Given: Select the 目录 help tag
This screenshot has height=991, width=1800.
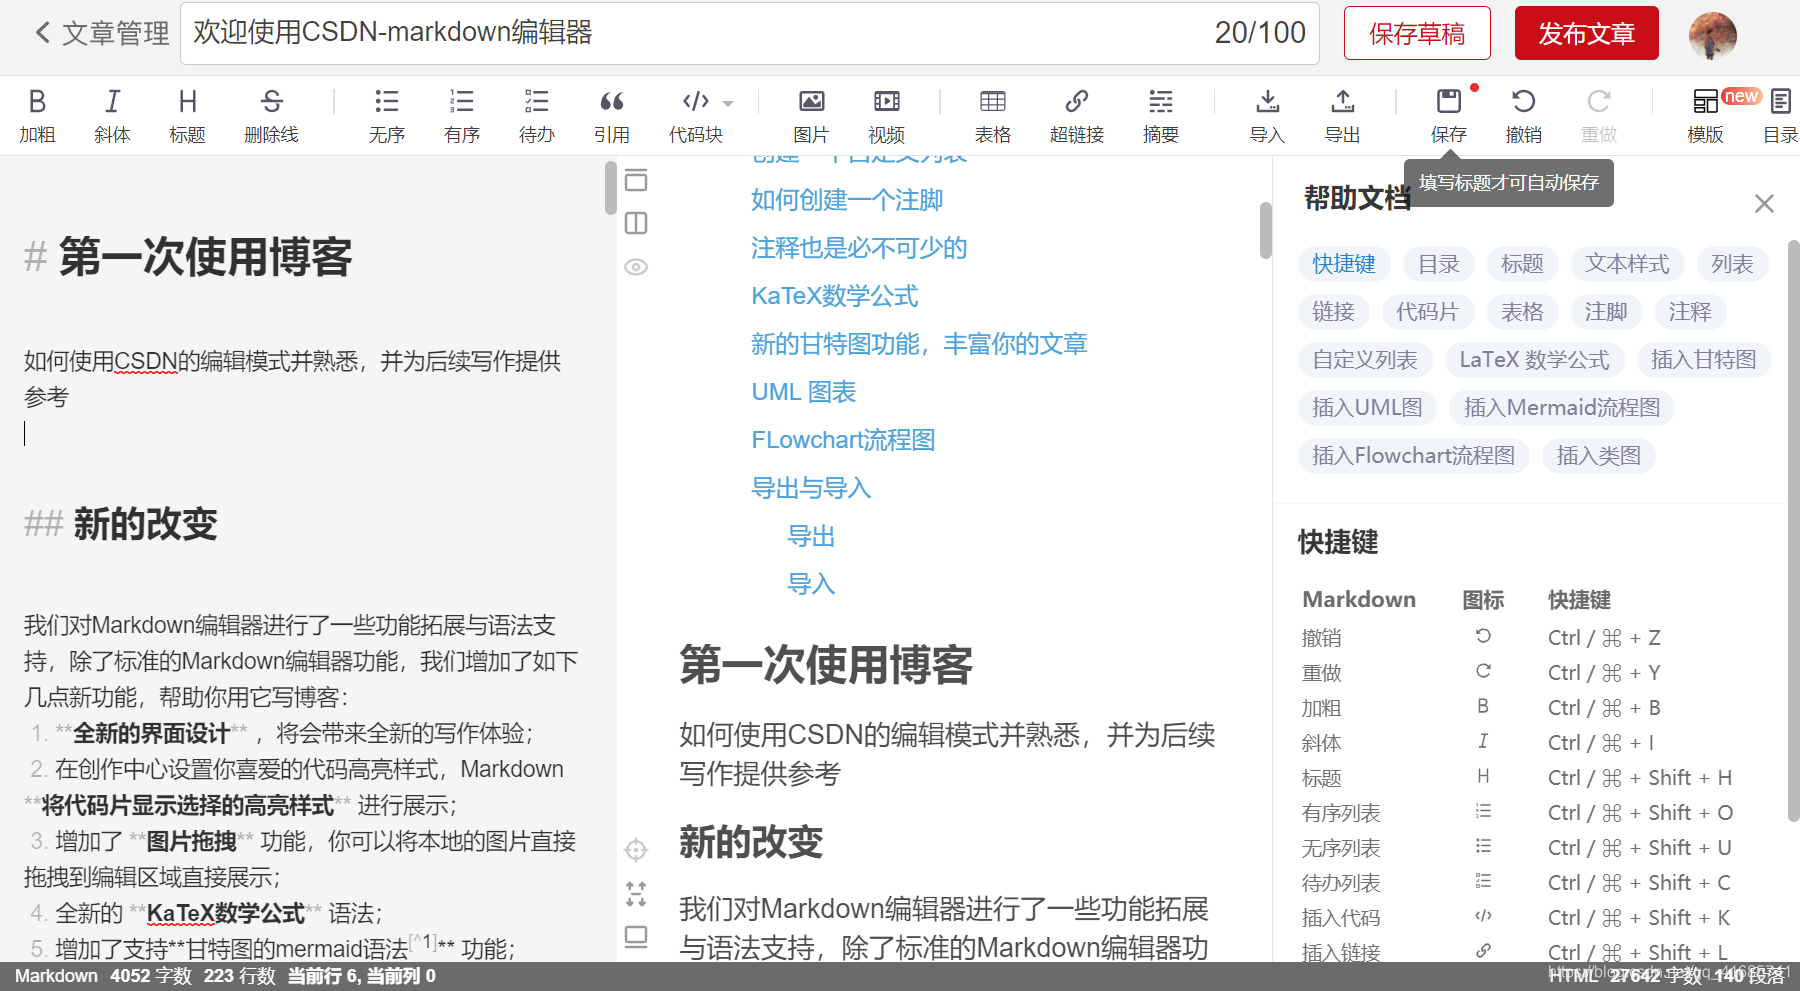Looking at the screenshot, I should 1439,264.
